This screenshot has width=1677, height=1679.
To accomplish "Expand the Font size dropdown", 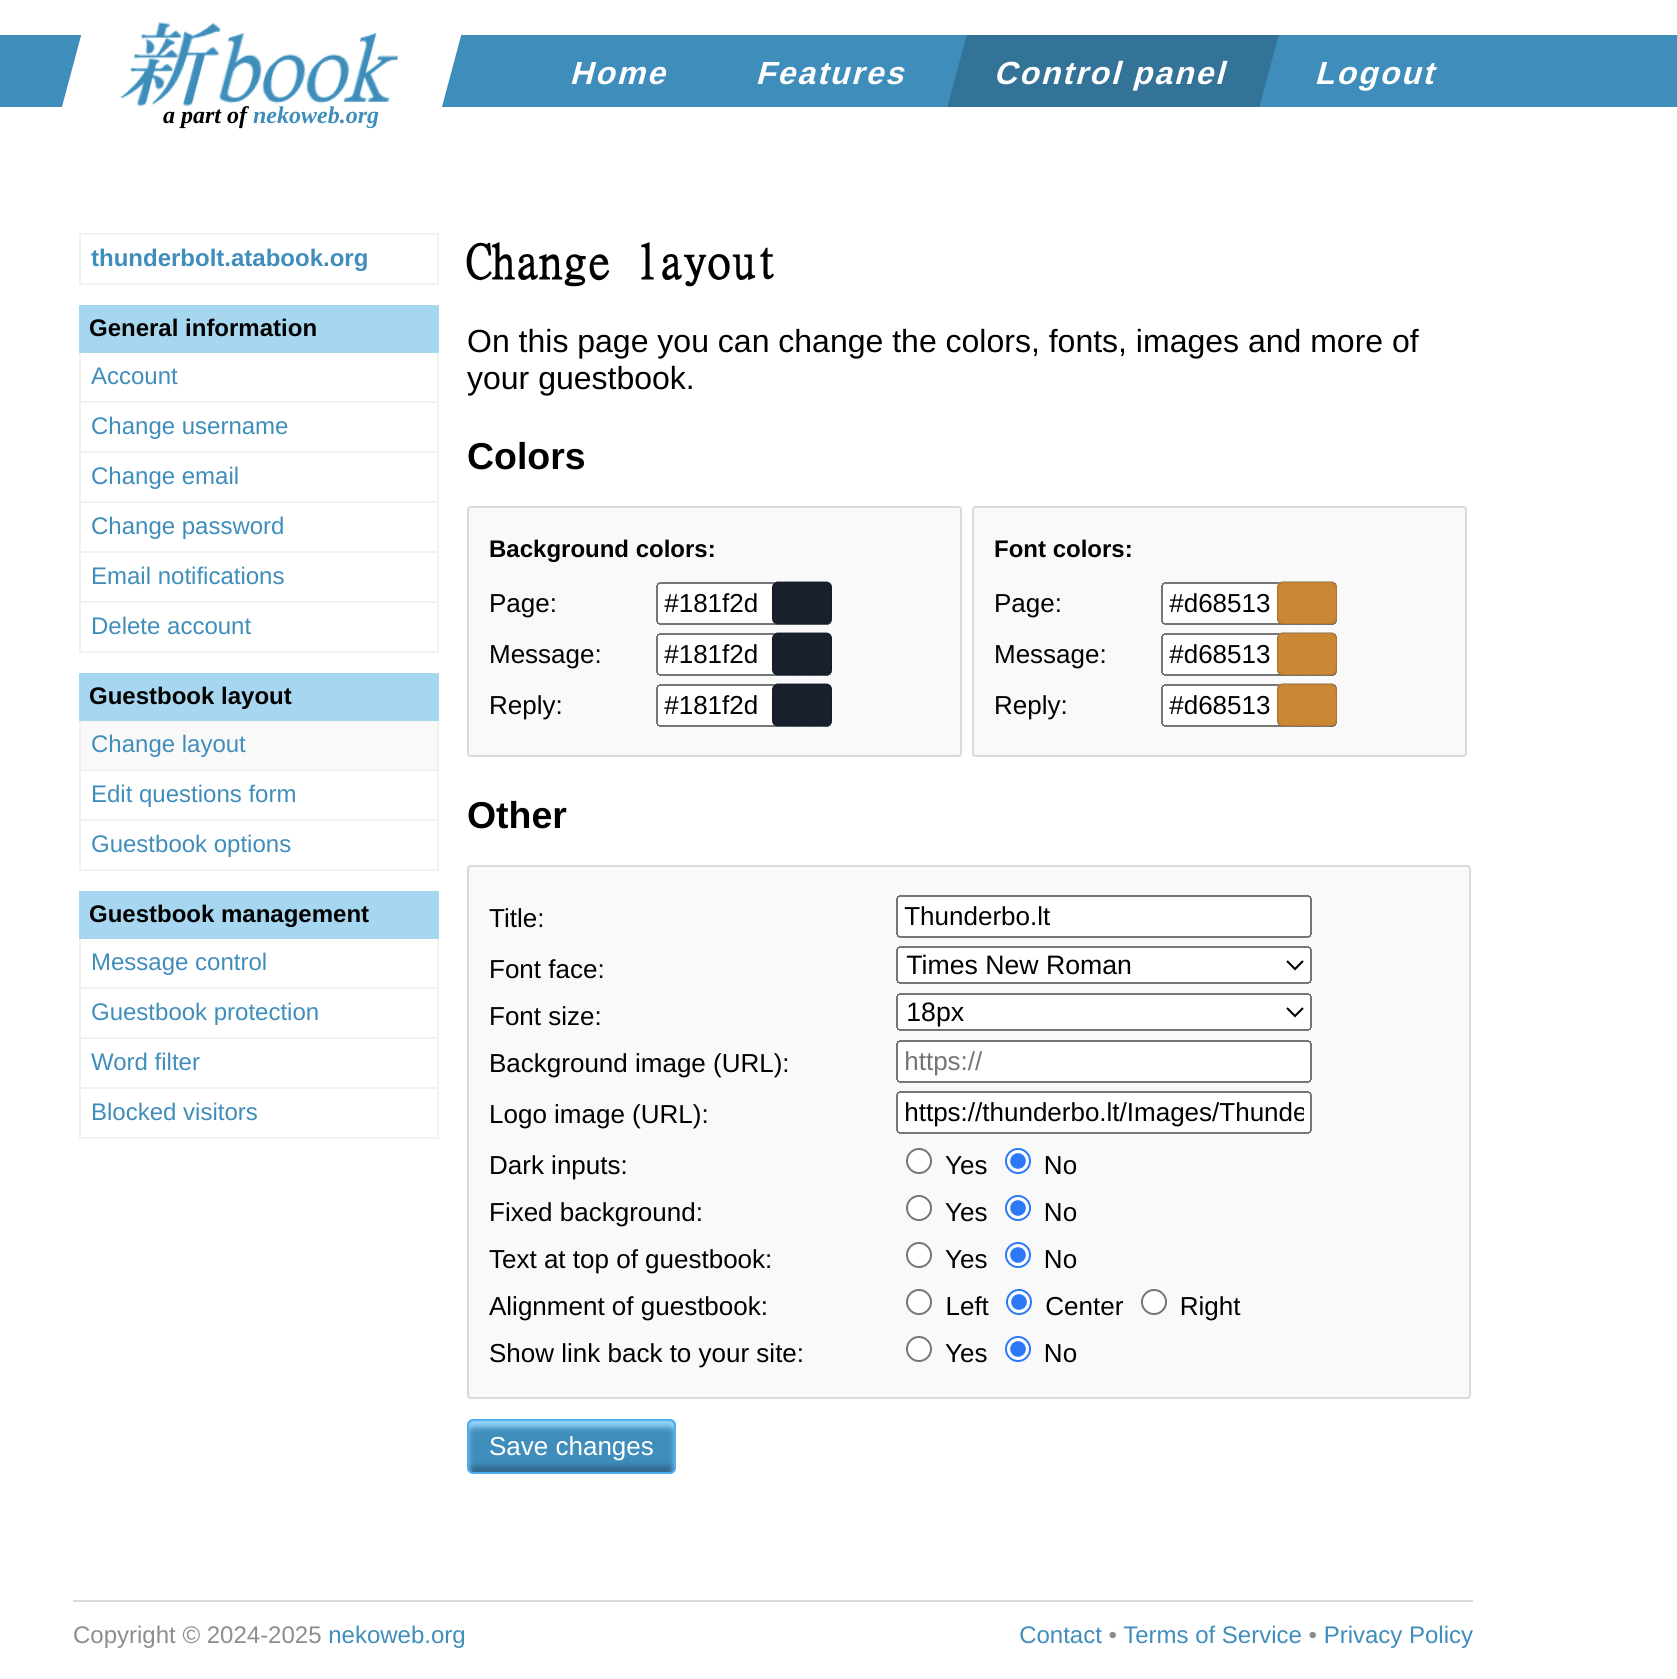I will (x=1103, y=1012).
